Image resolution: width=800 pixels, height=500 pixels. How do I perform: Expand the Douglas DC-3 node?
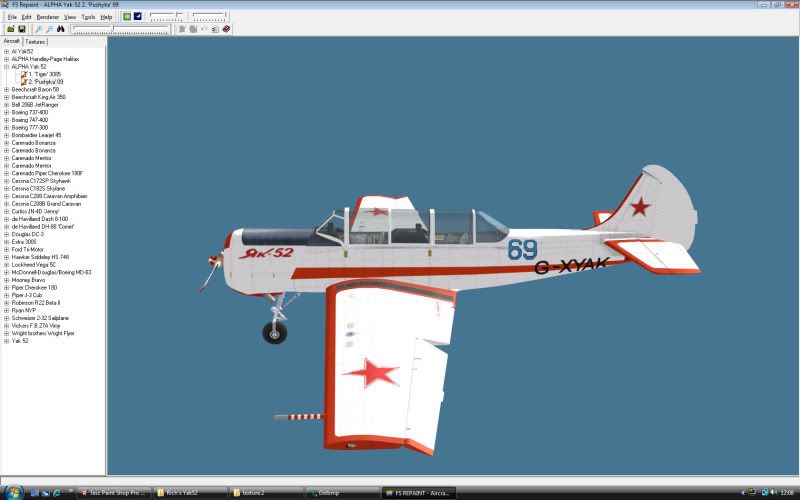pyautogui.click(x=7, y=234)
